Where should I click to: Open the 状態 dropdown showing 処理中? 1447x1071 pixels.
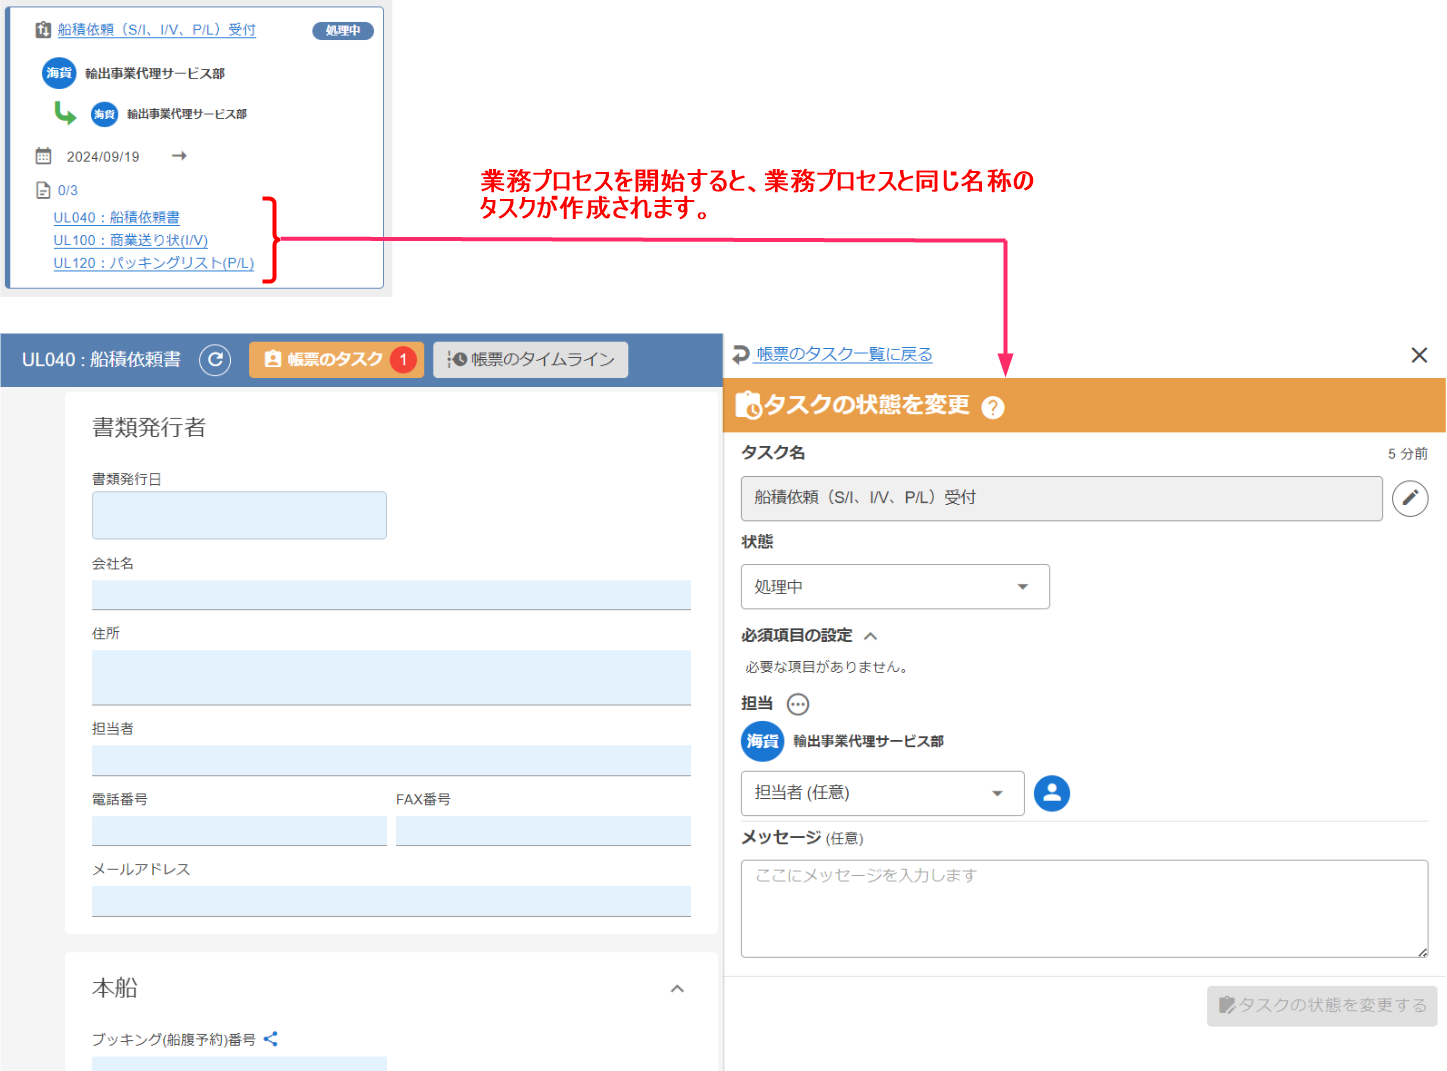pos(894,587)
